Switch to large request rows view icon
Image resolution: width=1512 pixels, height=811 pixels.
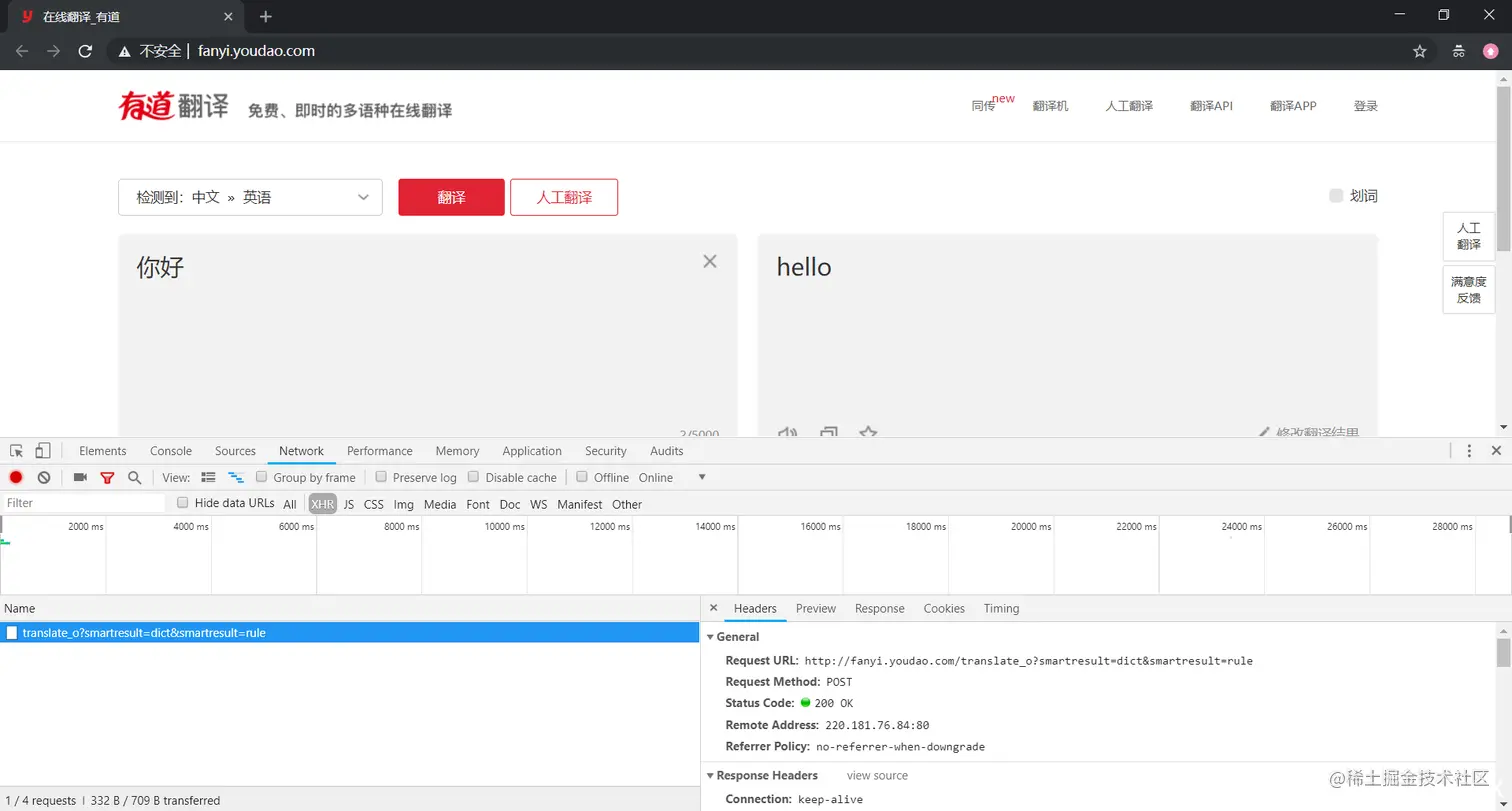(x=208, y=477)
